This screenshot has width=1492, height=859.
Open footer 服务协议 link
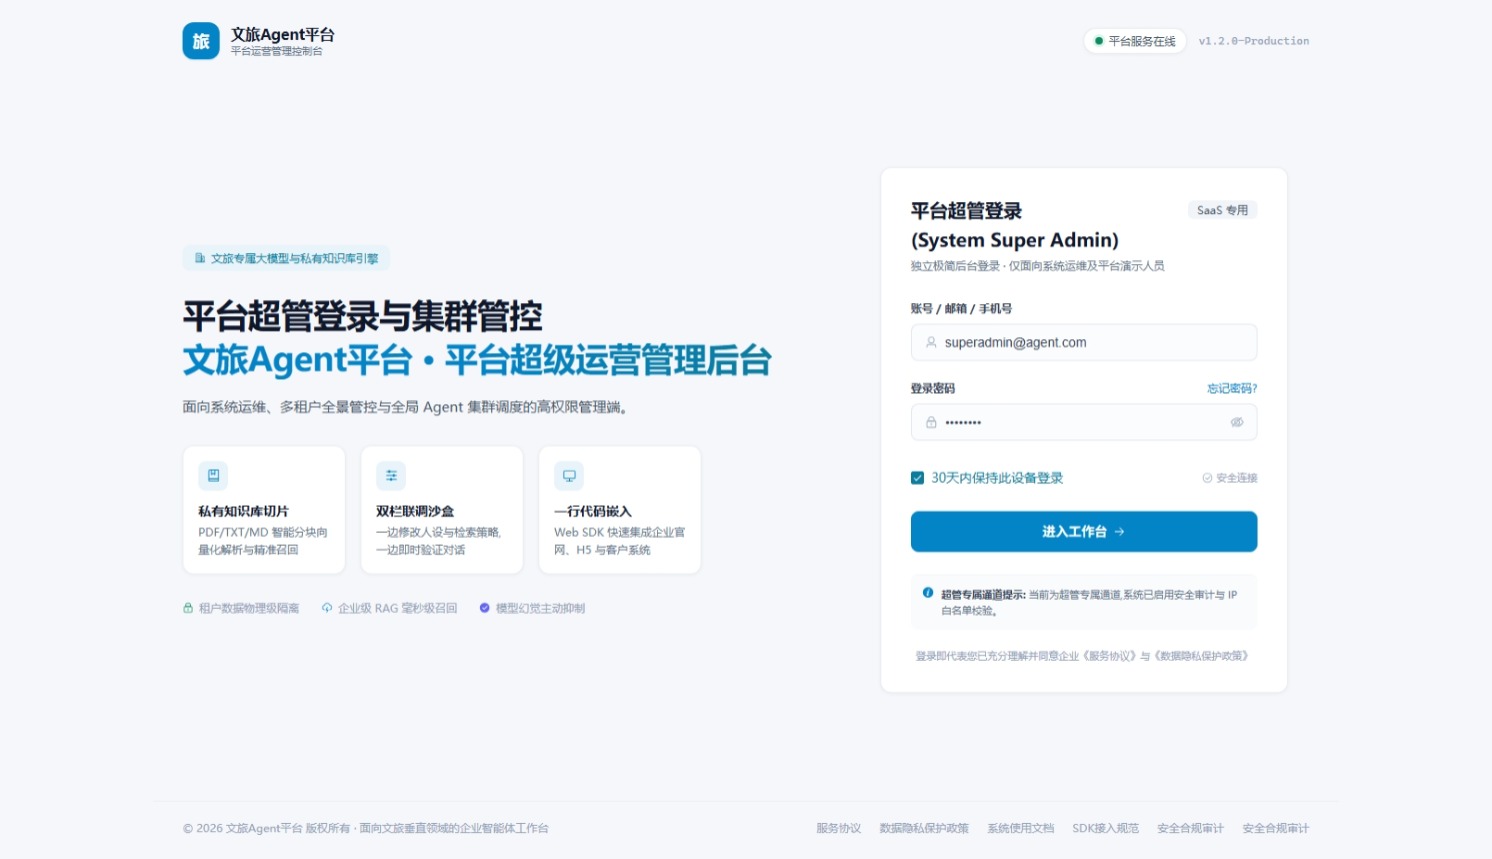[838, 828]
